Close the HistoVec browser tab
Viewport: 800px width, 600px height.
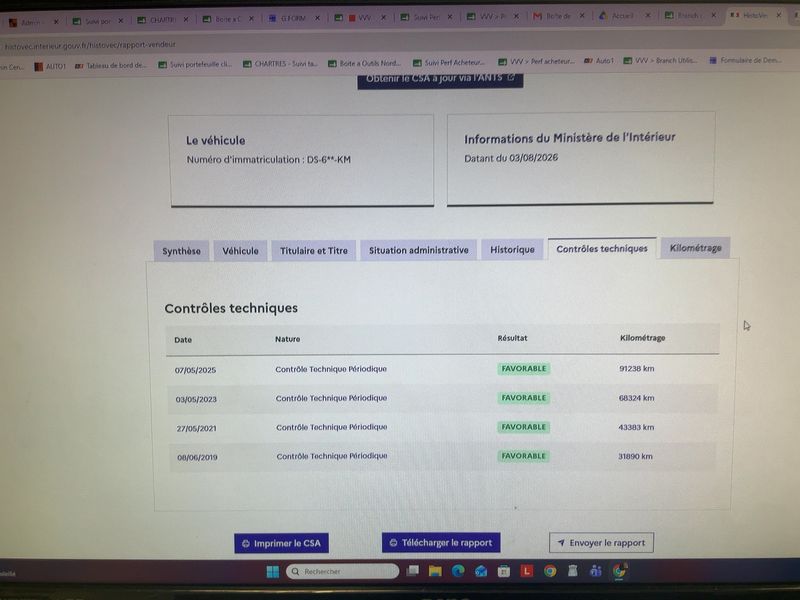[779, 15]
